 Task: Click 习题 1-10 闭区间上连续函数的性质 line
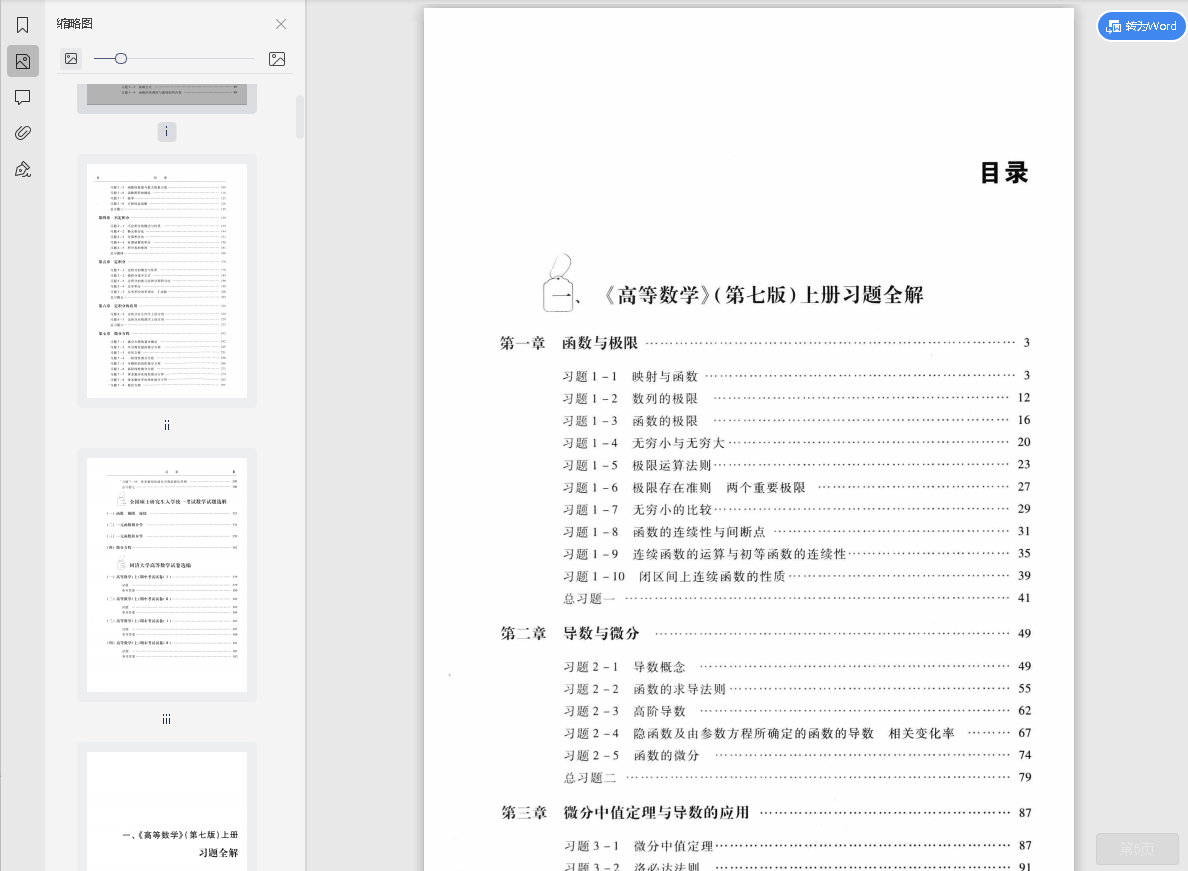[x=796, y=576]
